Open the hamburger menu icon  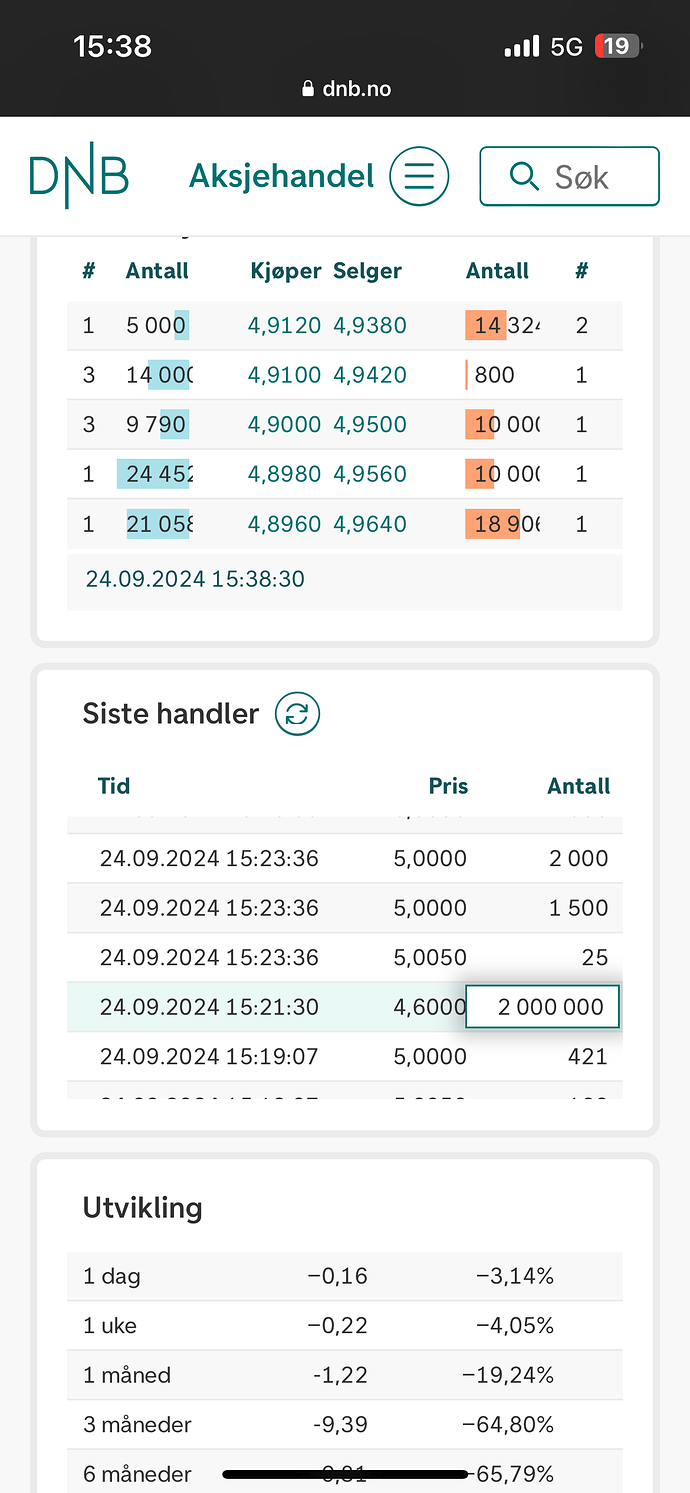(x=418, y=176)
